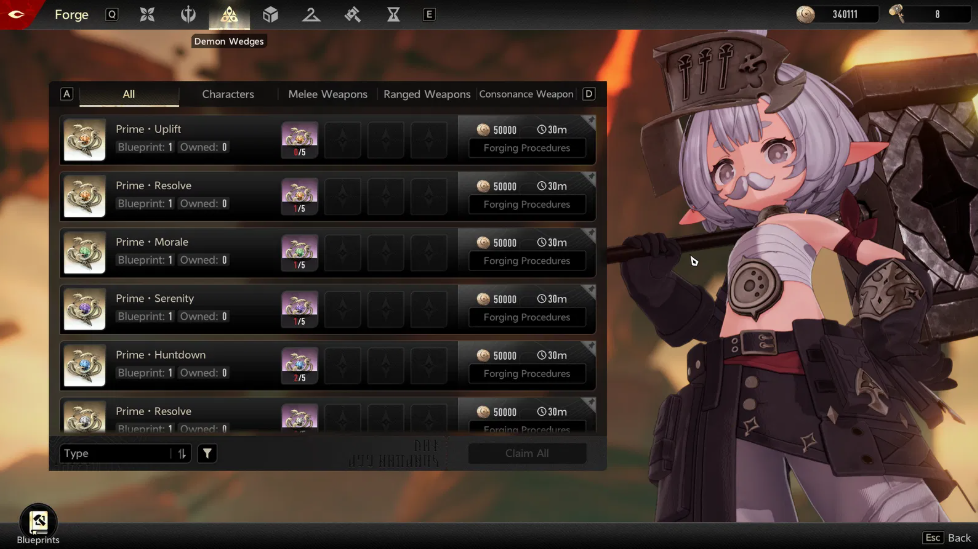The width and height of the screenshot is (978, 549).
Task: Click the coin currency icon
Action: [x=805, y=14]
